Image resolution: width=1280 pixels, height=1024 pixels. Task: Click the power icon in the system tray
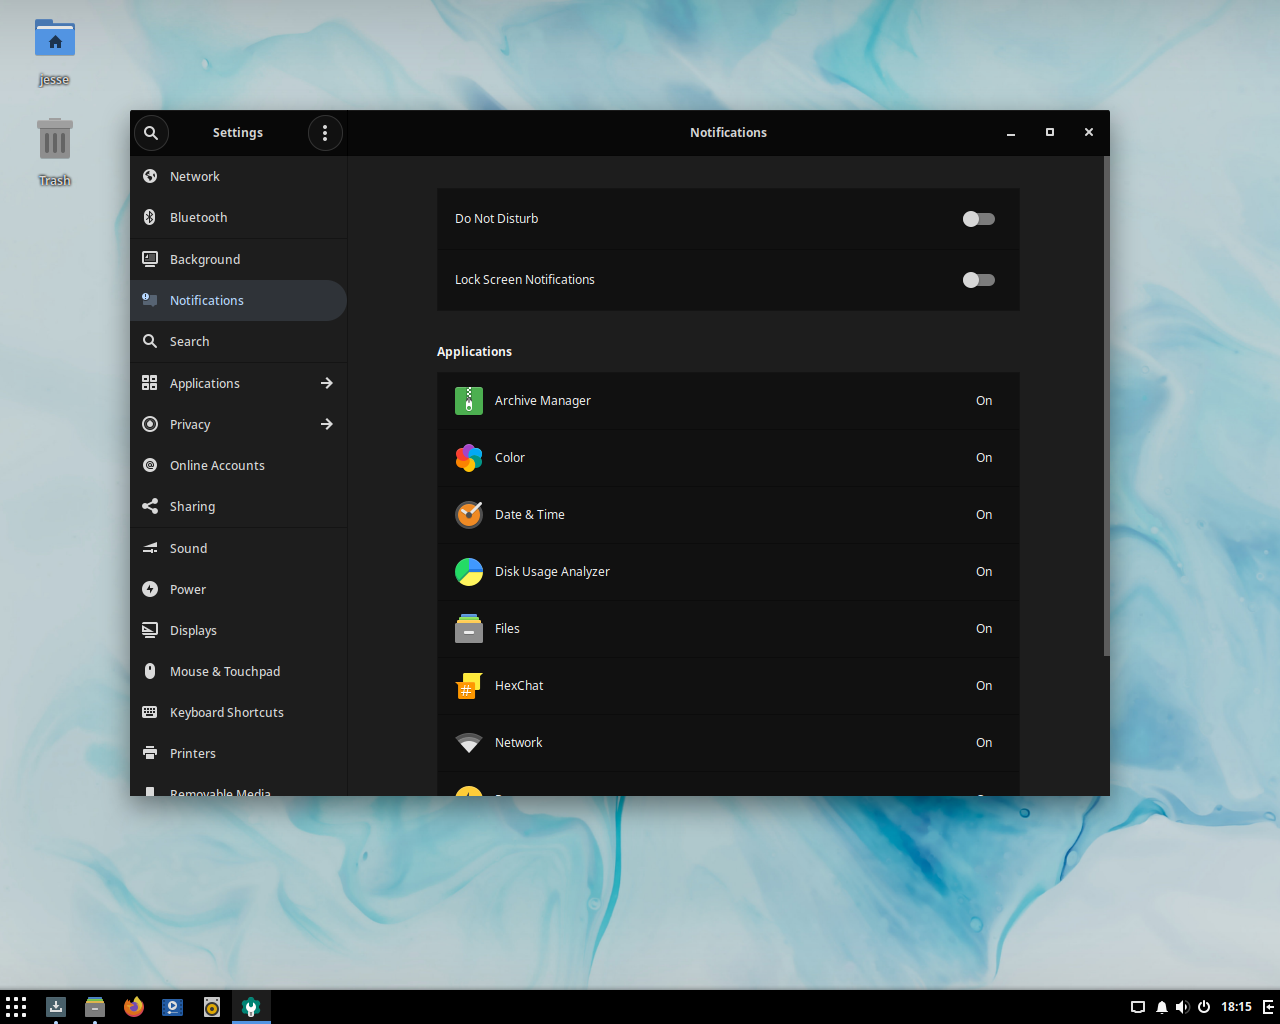(1204, 1007)
